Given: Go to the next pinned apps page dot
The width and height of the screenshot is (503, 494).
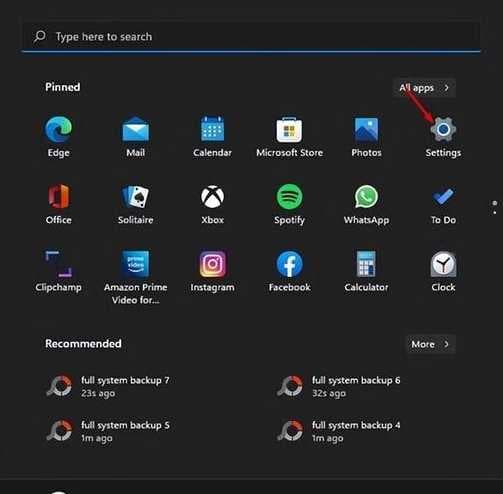Looking at the screenshot, I should click(x=495, y=212).
